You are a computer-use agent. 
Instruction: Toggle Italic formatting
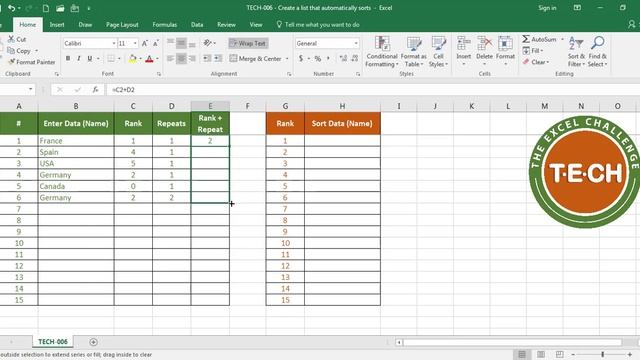pos(78,59)
